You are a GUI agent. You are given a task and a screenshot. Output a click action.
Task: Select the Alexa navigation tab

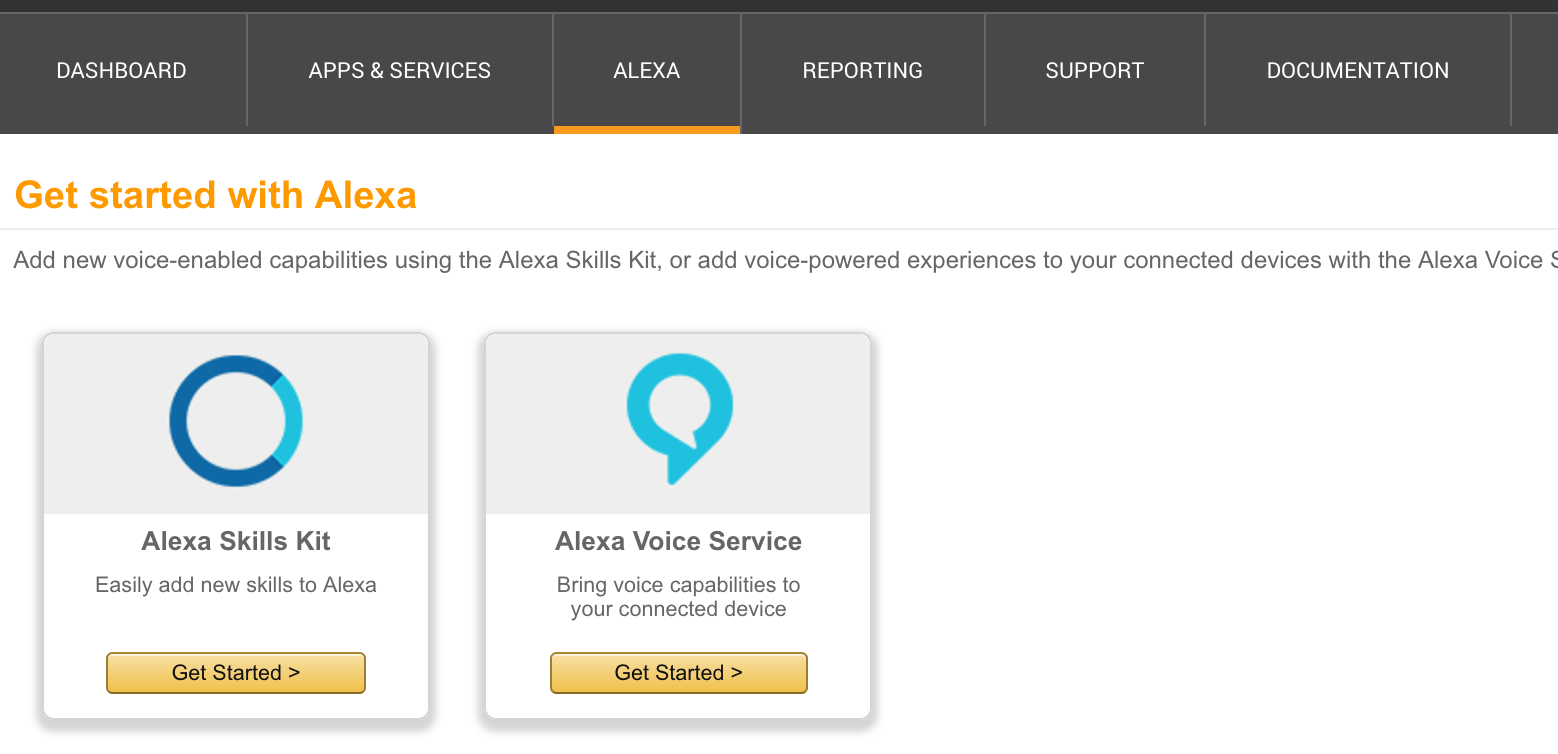[647, 71]
